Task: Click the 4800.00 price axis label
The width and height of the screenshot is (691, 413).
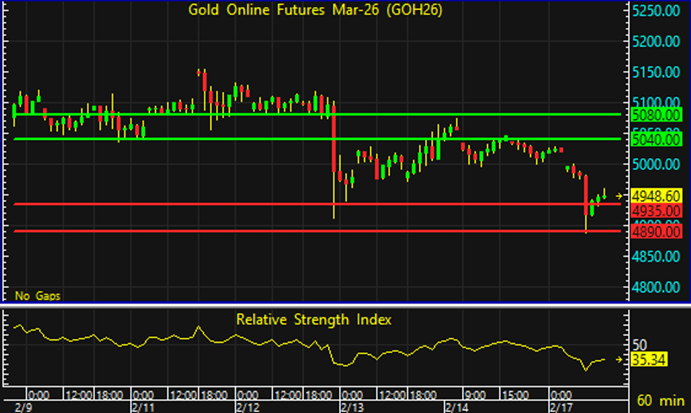Action: coord(656,288)
